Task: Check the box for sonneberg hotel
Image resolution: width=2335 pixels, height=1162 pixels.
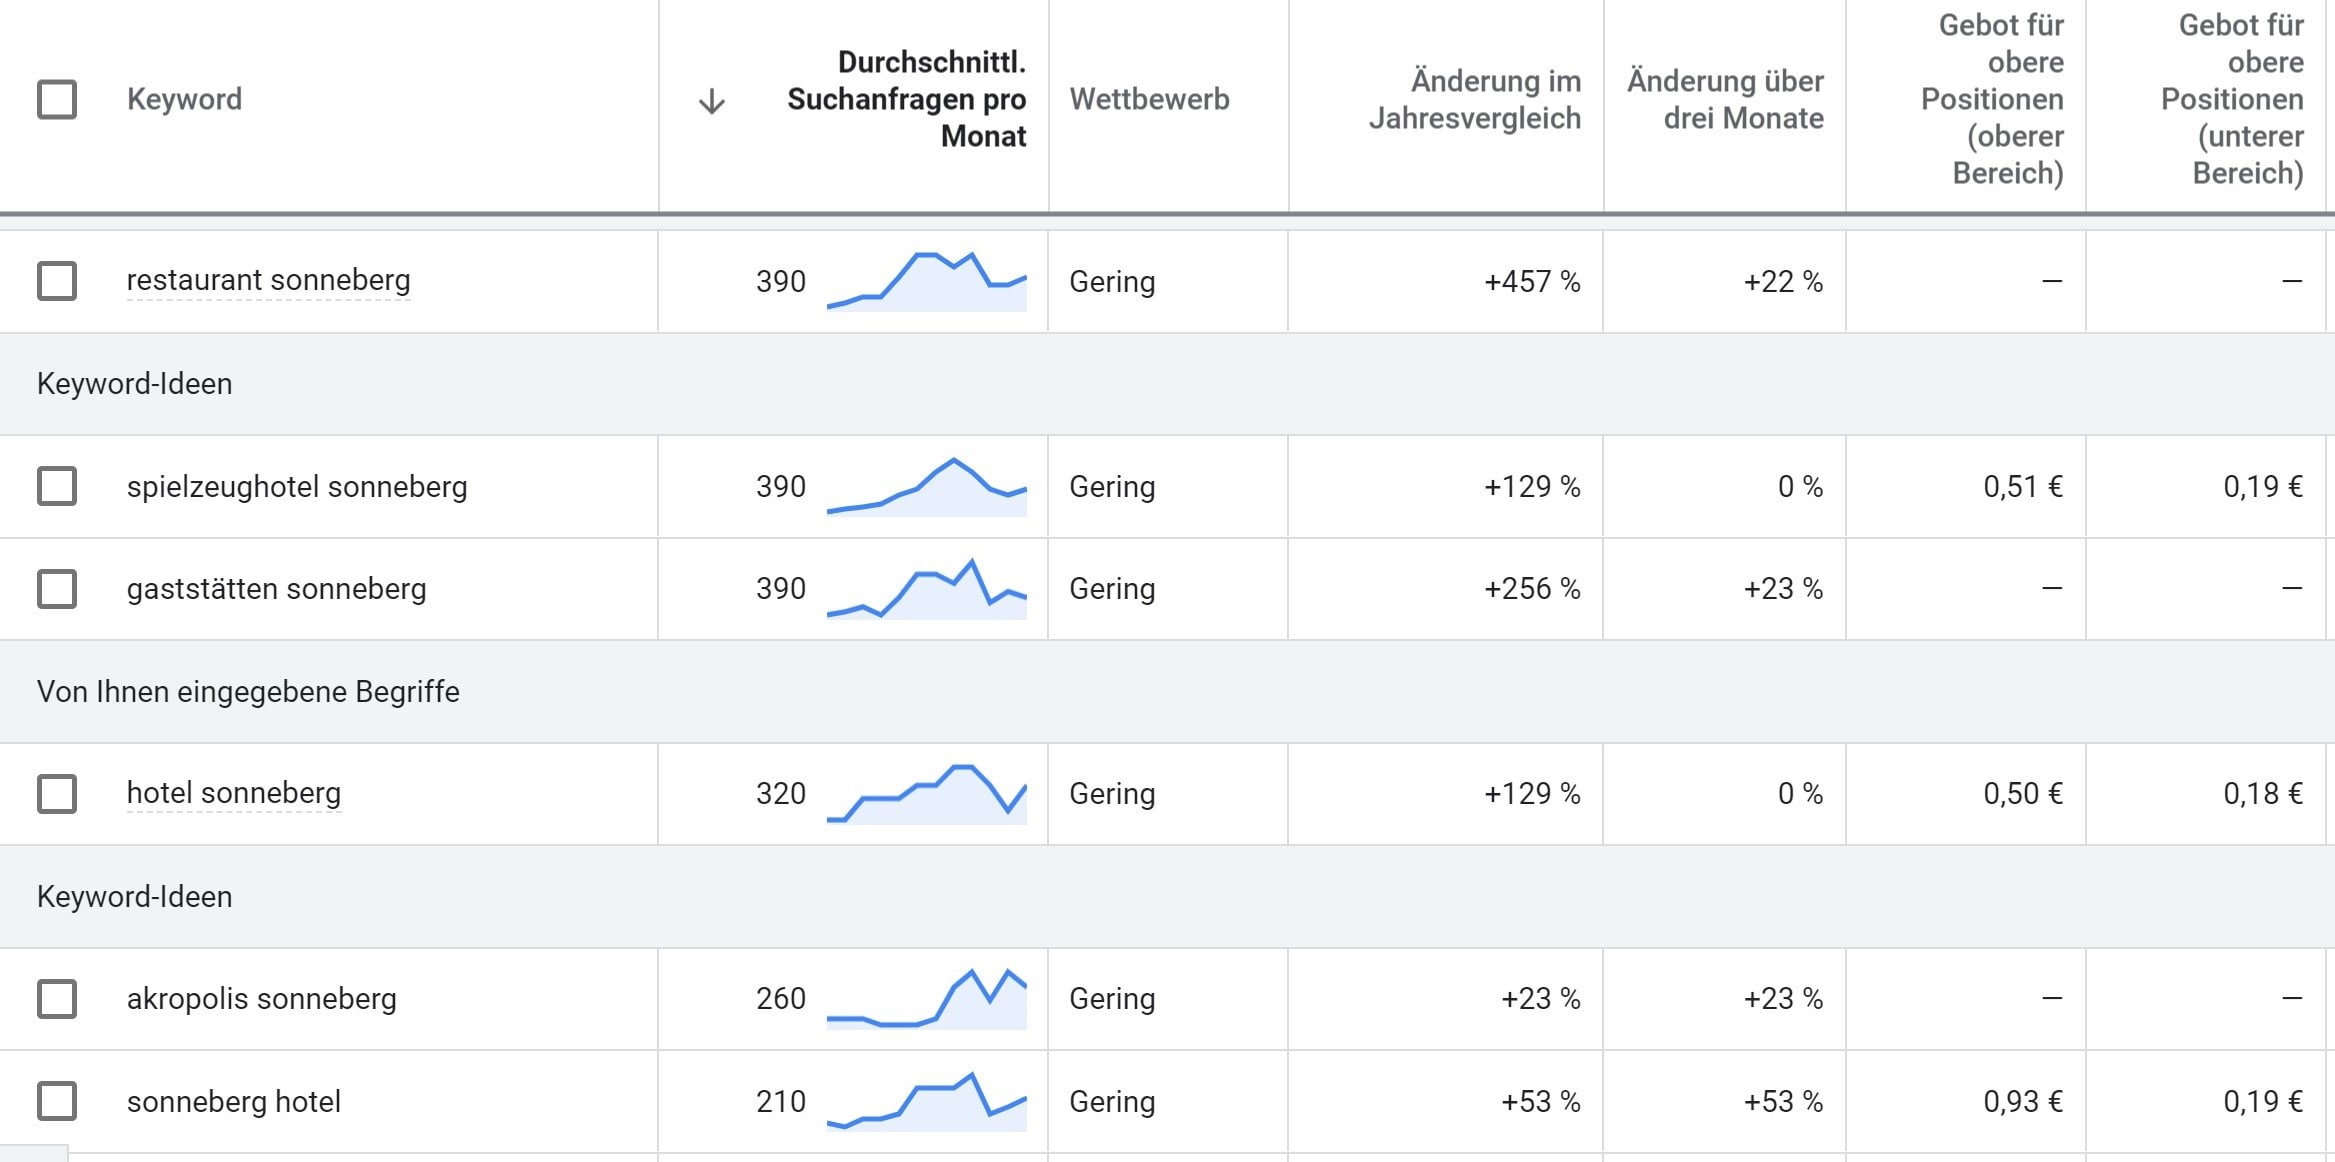Action: pyautogui.click(x=57, y=1101)
